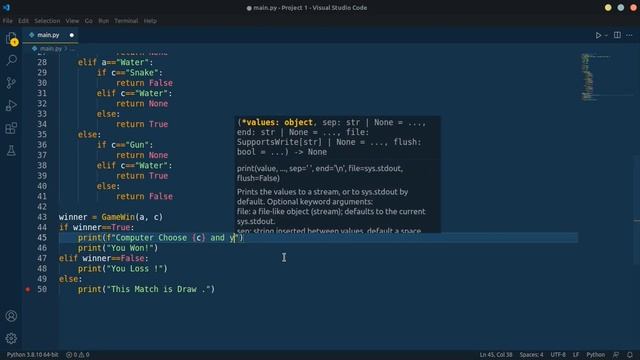This screenshot has width=640, height=360.
Task: Open the Edit menu
Action: (x=23, y=21)
